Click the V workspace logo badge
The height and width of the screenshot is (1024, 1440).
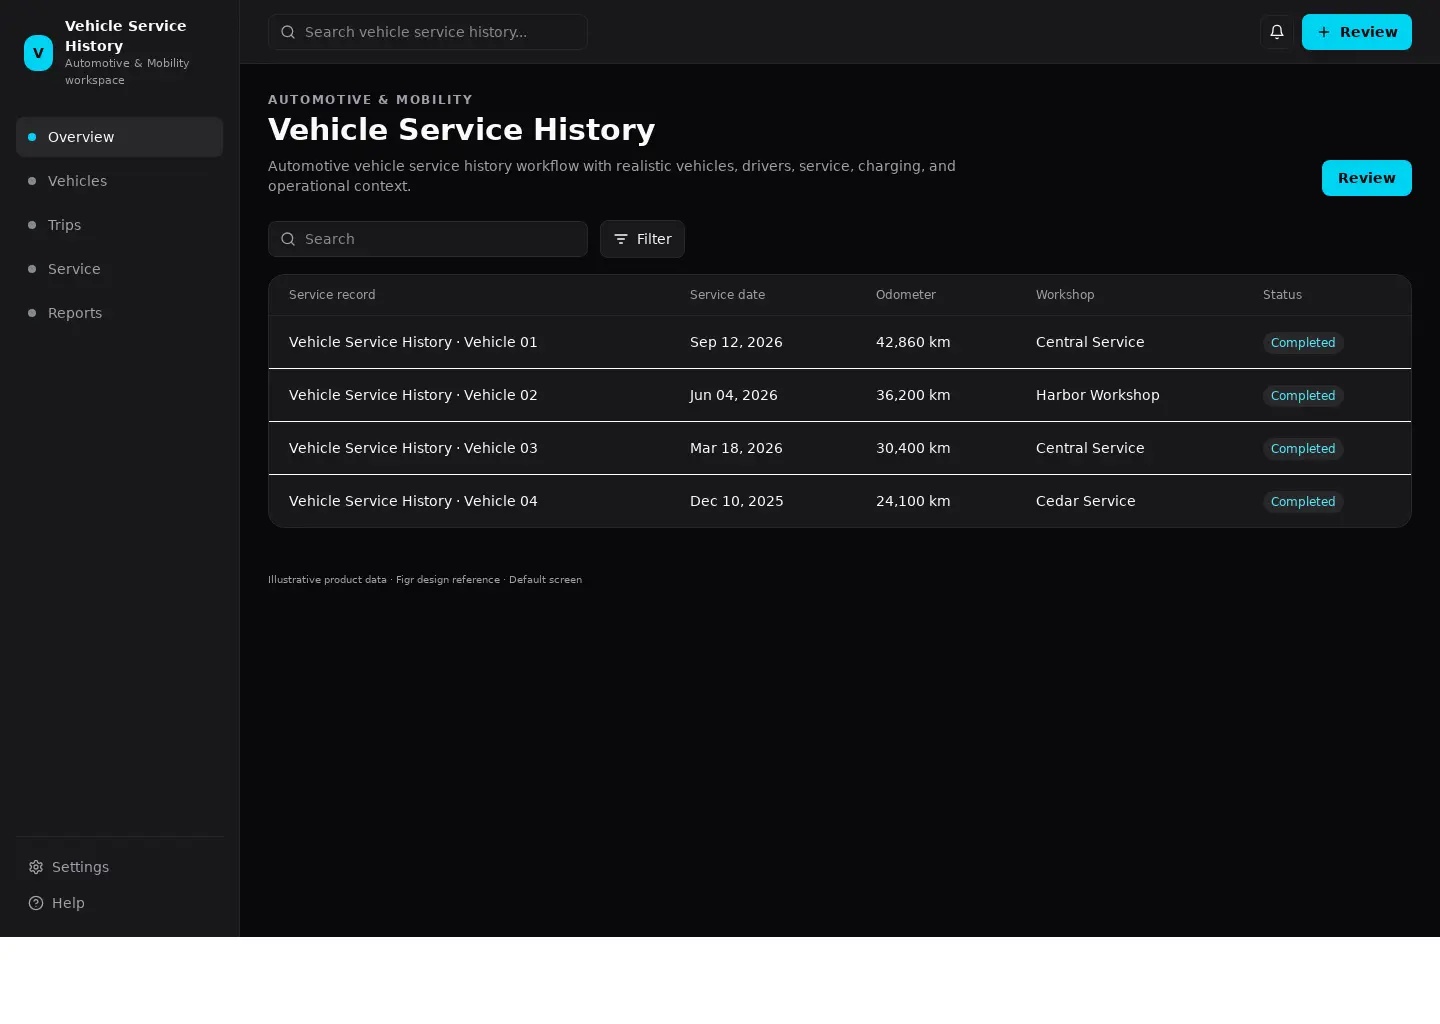38,53
